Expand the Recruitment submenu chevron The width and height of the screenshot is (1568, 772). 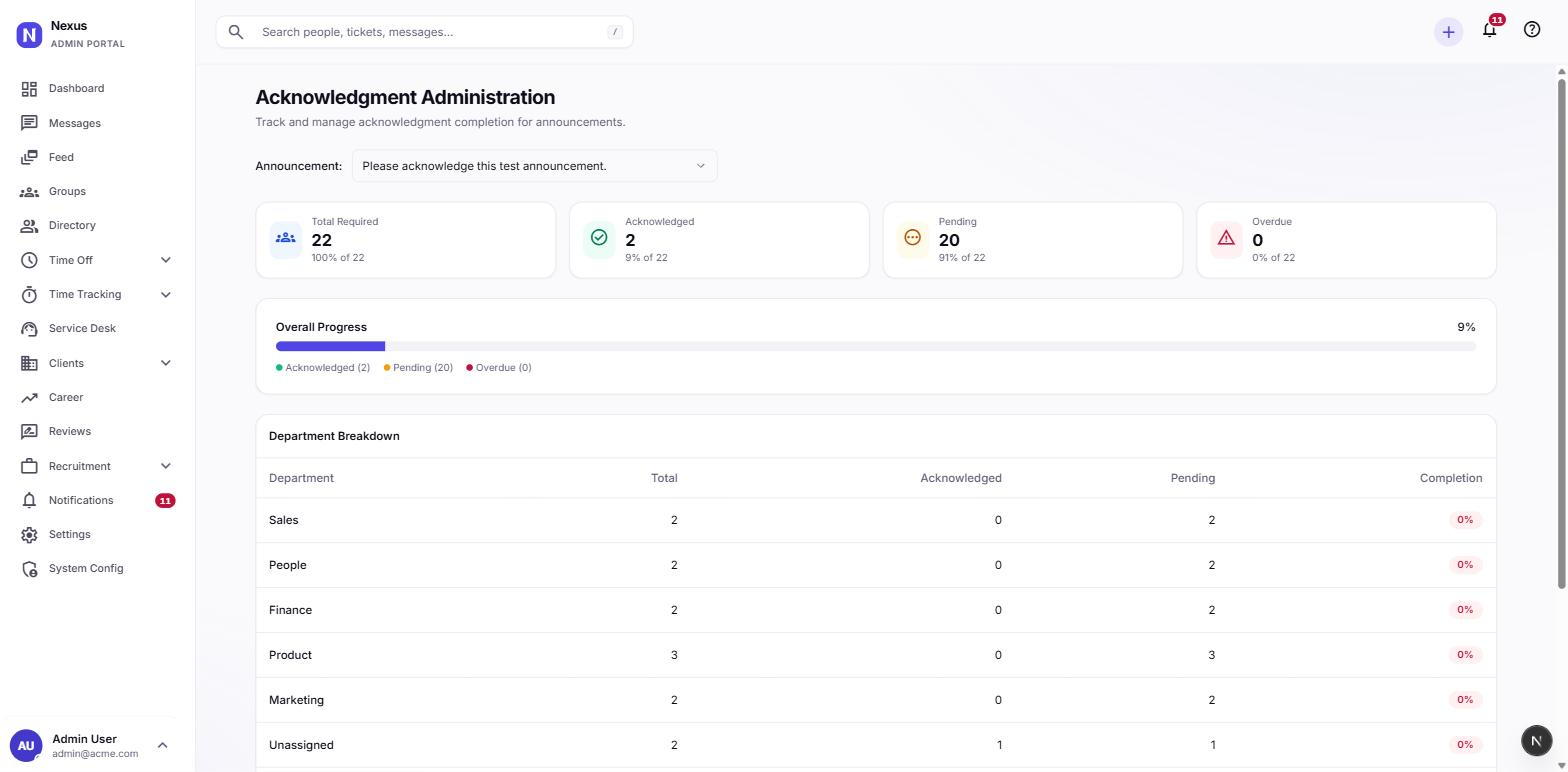pos(166,466)
